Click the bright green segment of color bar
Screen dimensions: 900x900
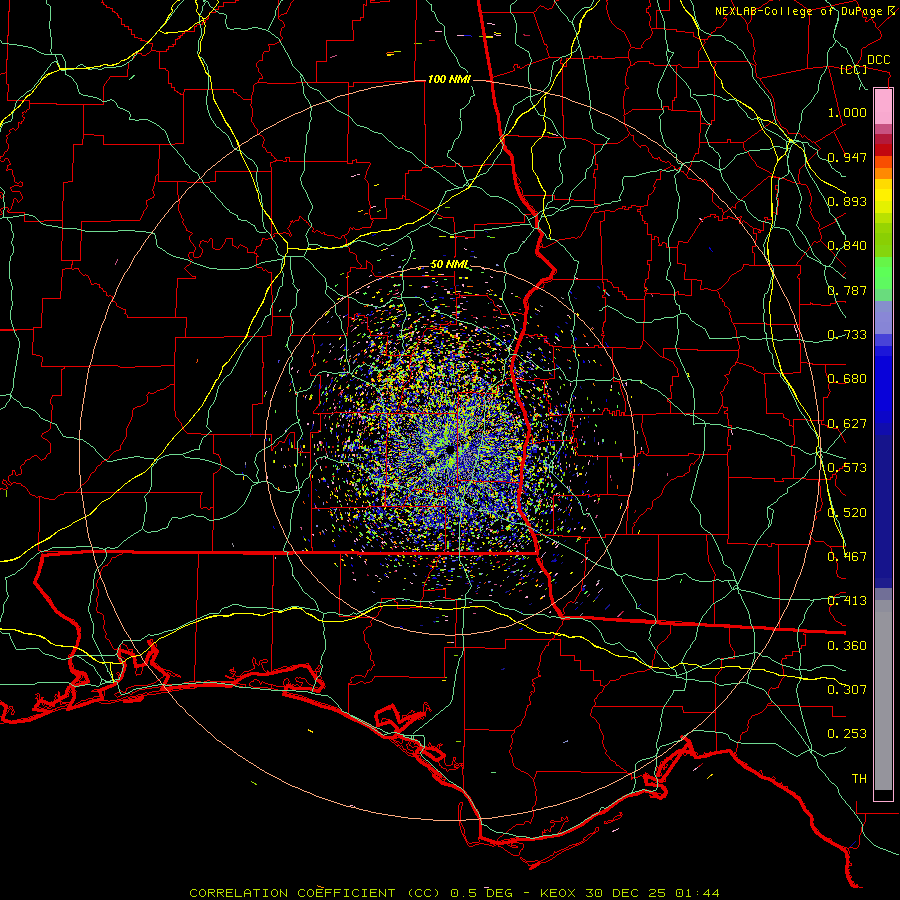[883, 272]
